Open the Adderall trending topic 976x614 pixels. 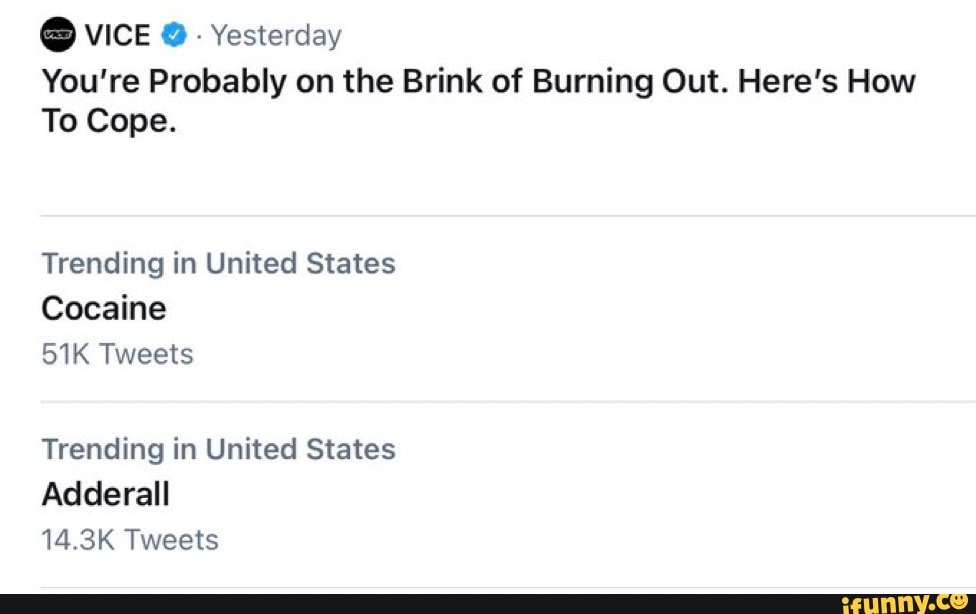click(x=105, y=495)
